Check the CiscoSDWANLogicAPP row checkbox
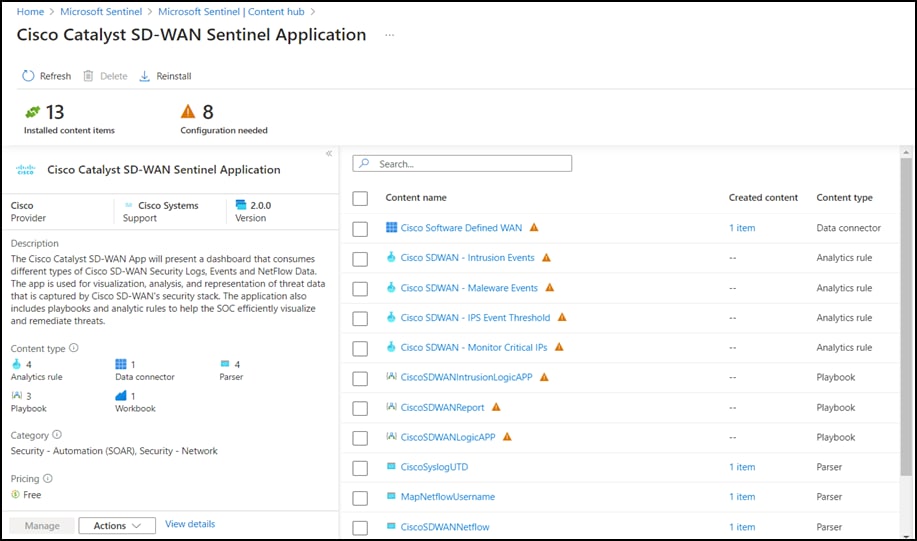This screenshot has height=541, width=917. [360, 438]
